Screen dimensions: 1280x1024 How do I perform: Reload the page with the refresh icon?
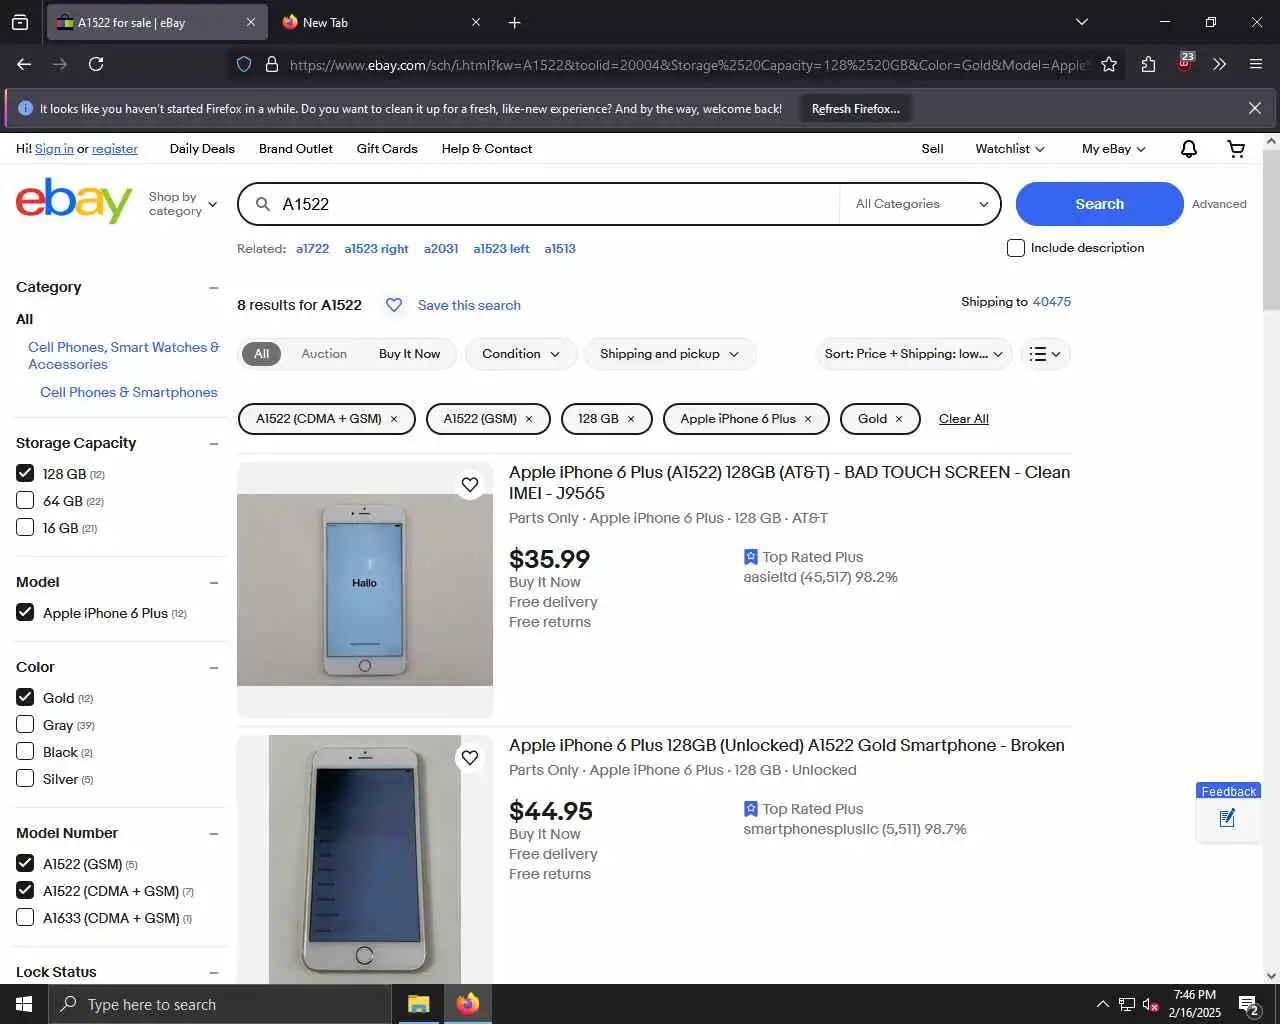(x=96, y=64)
